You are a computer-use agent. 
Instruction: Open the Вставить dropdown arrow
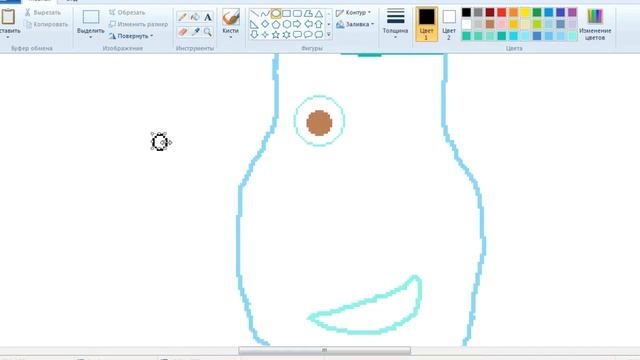pos(8,38)
